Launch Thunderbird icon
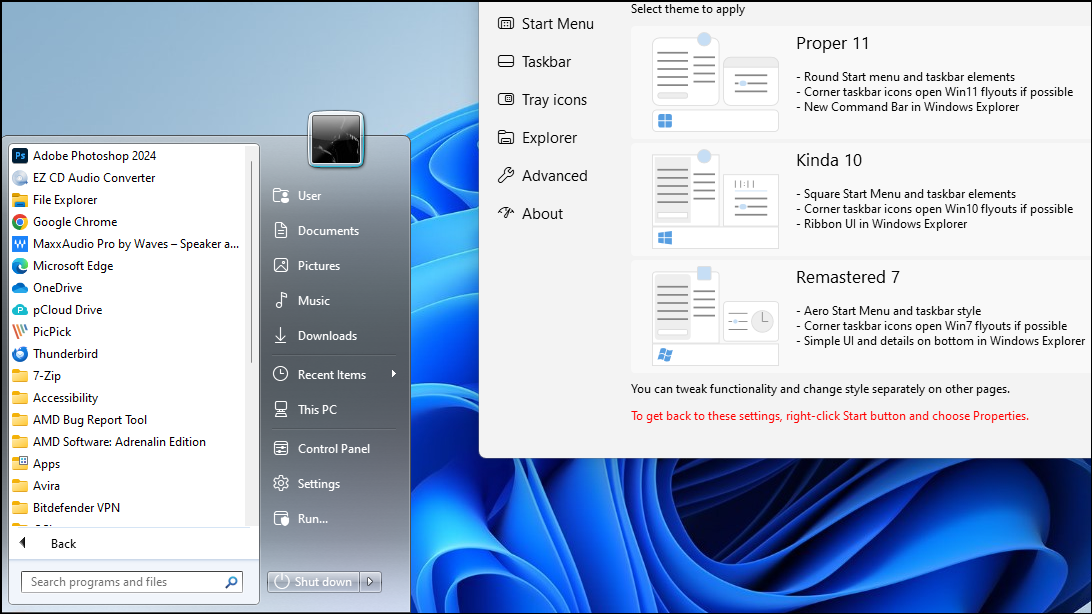 point(20,354)
